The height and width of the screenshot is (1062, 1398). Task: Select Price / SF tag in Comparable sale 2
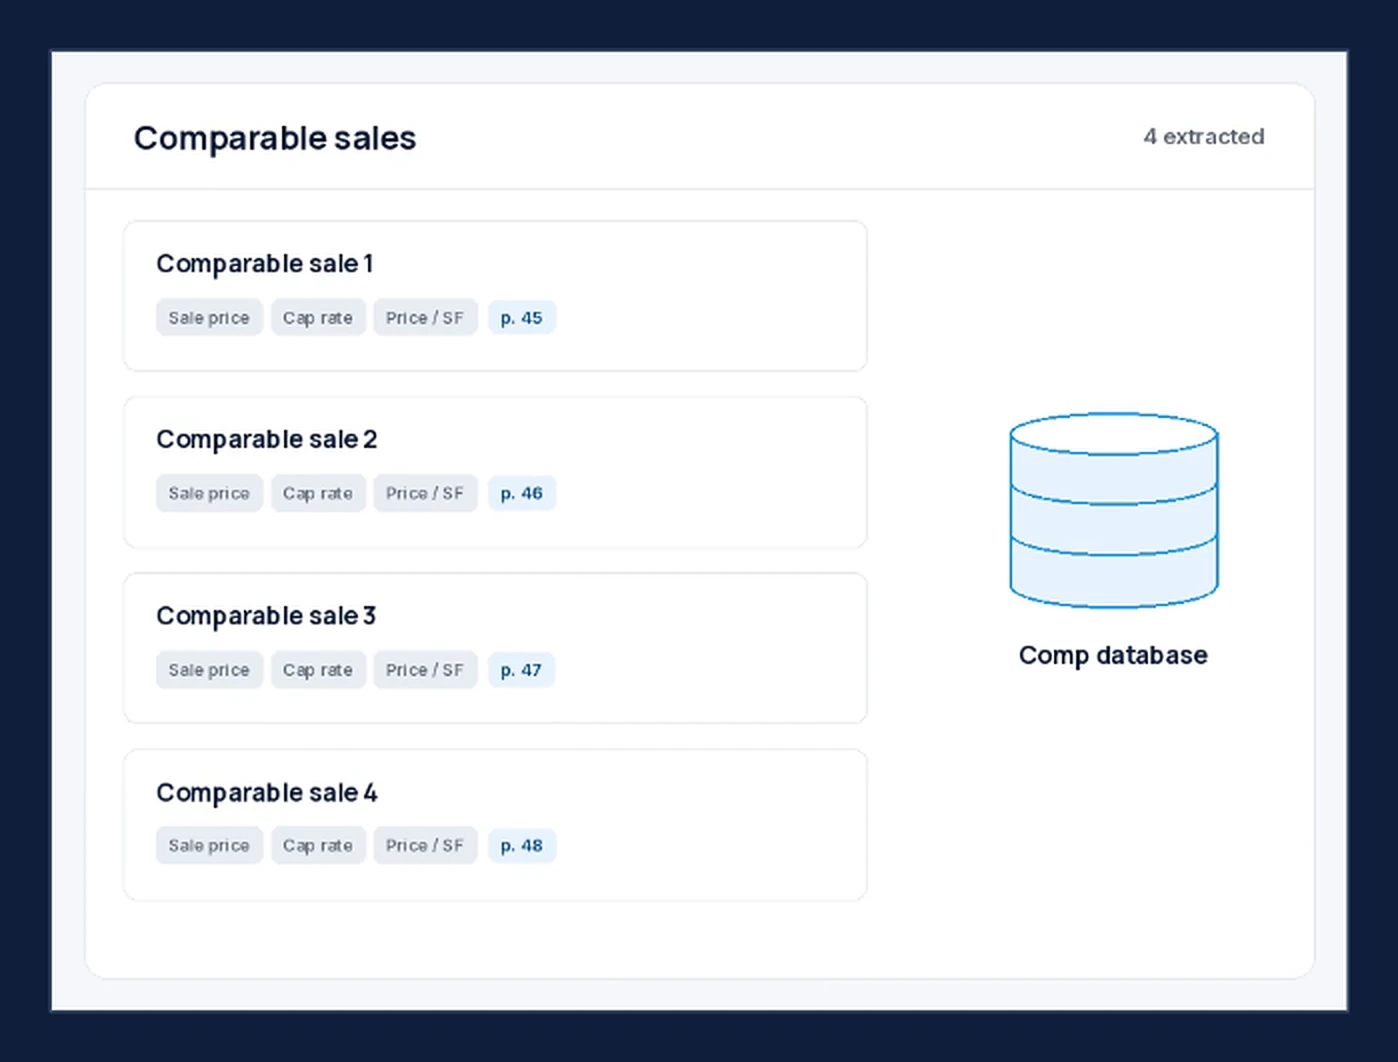(425, 494)
